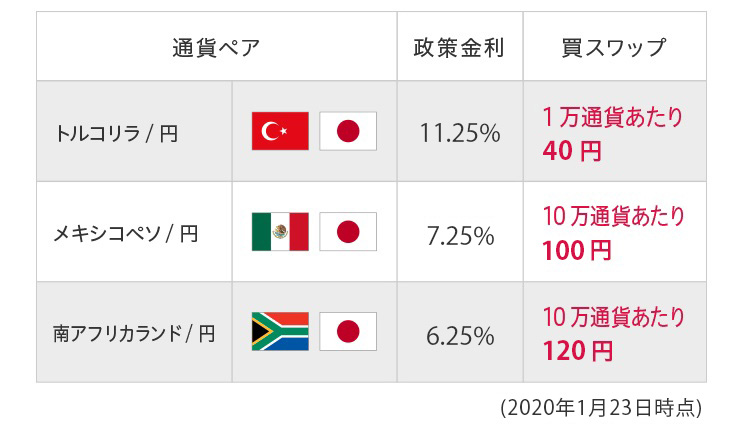Click the Mexico flag icon
This screenshot has width=747, height=437.
coord(280,232)
